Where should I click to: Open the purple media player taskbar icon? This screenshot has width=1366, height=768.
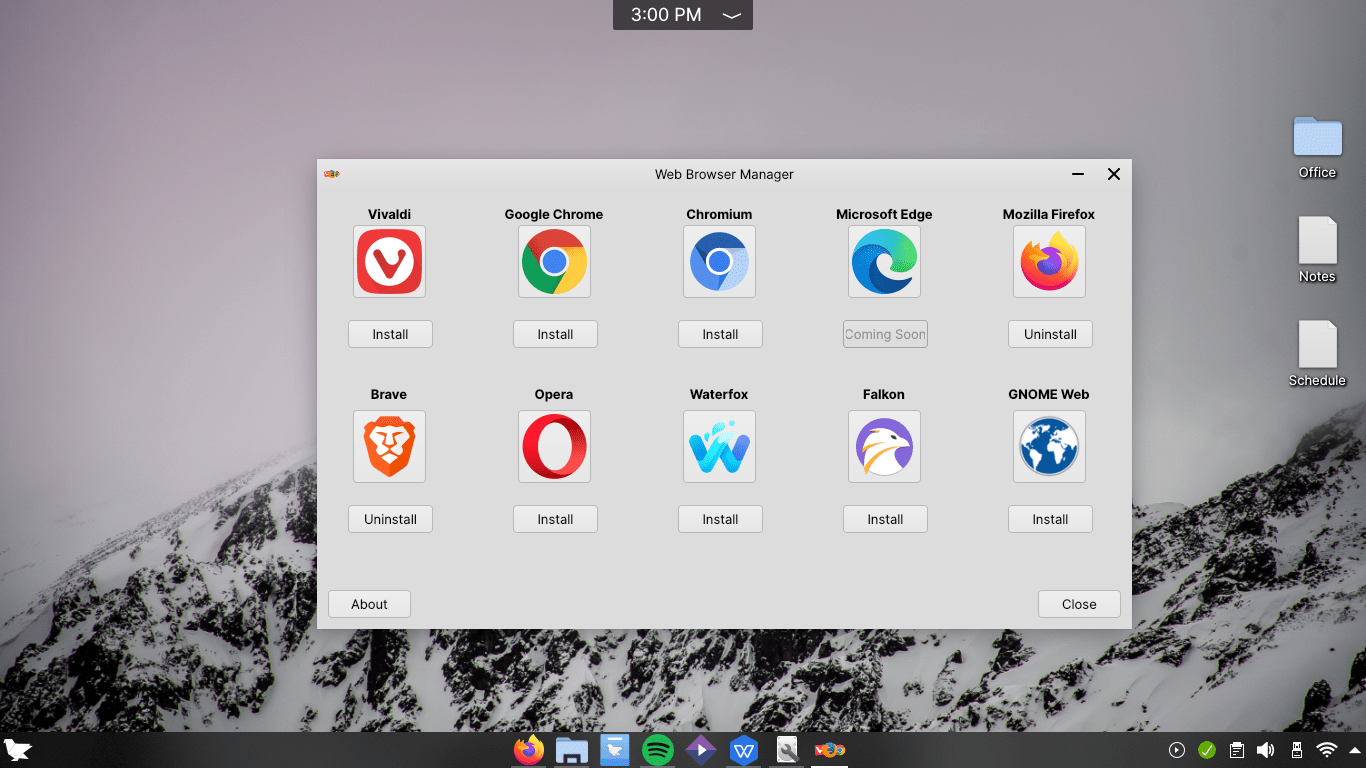coord(701,750)
